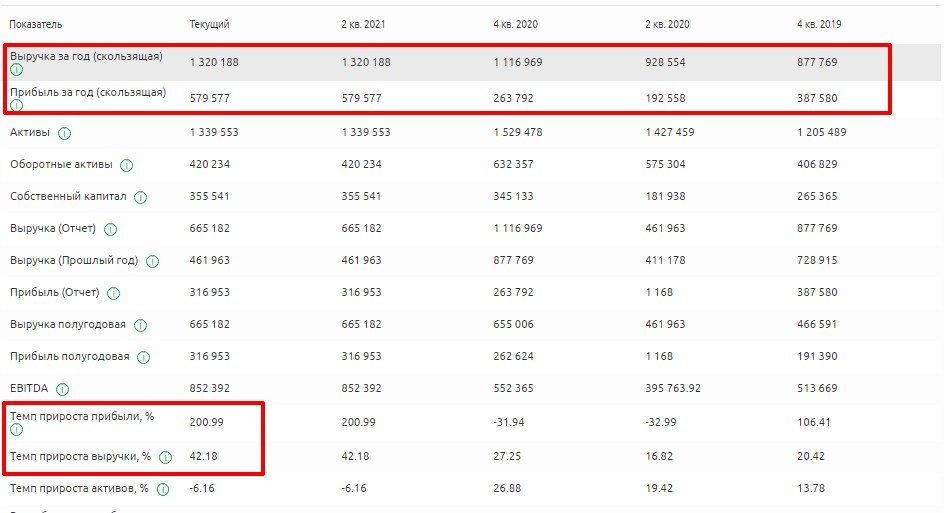
Task: Click info icon next to Активы
Action: click(65, 133)
